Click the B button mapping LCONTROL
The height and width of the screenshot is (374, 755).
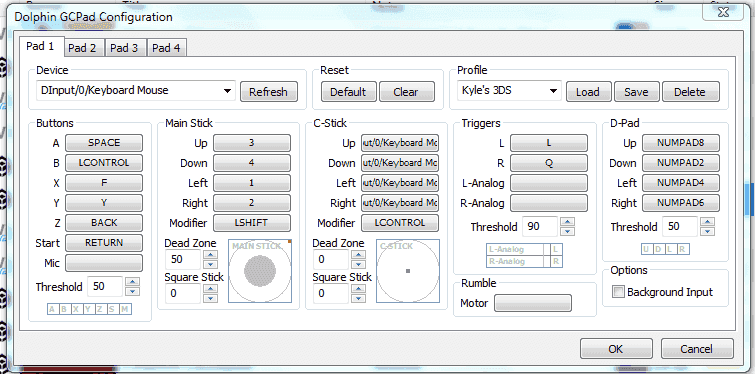(104, 163)
